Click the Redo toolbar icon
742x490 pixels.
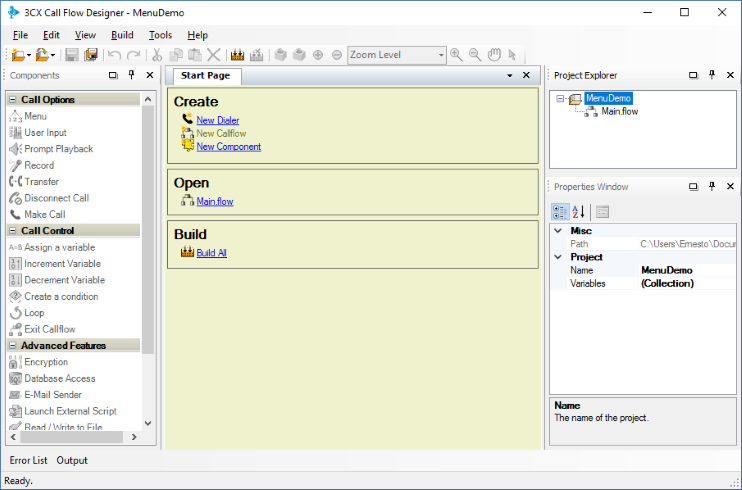(x=133, y=55)
